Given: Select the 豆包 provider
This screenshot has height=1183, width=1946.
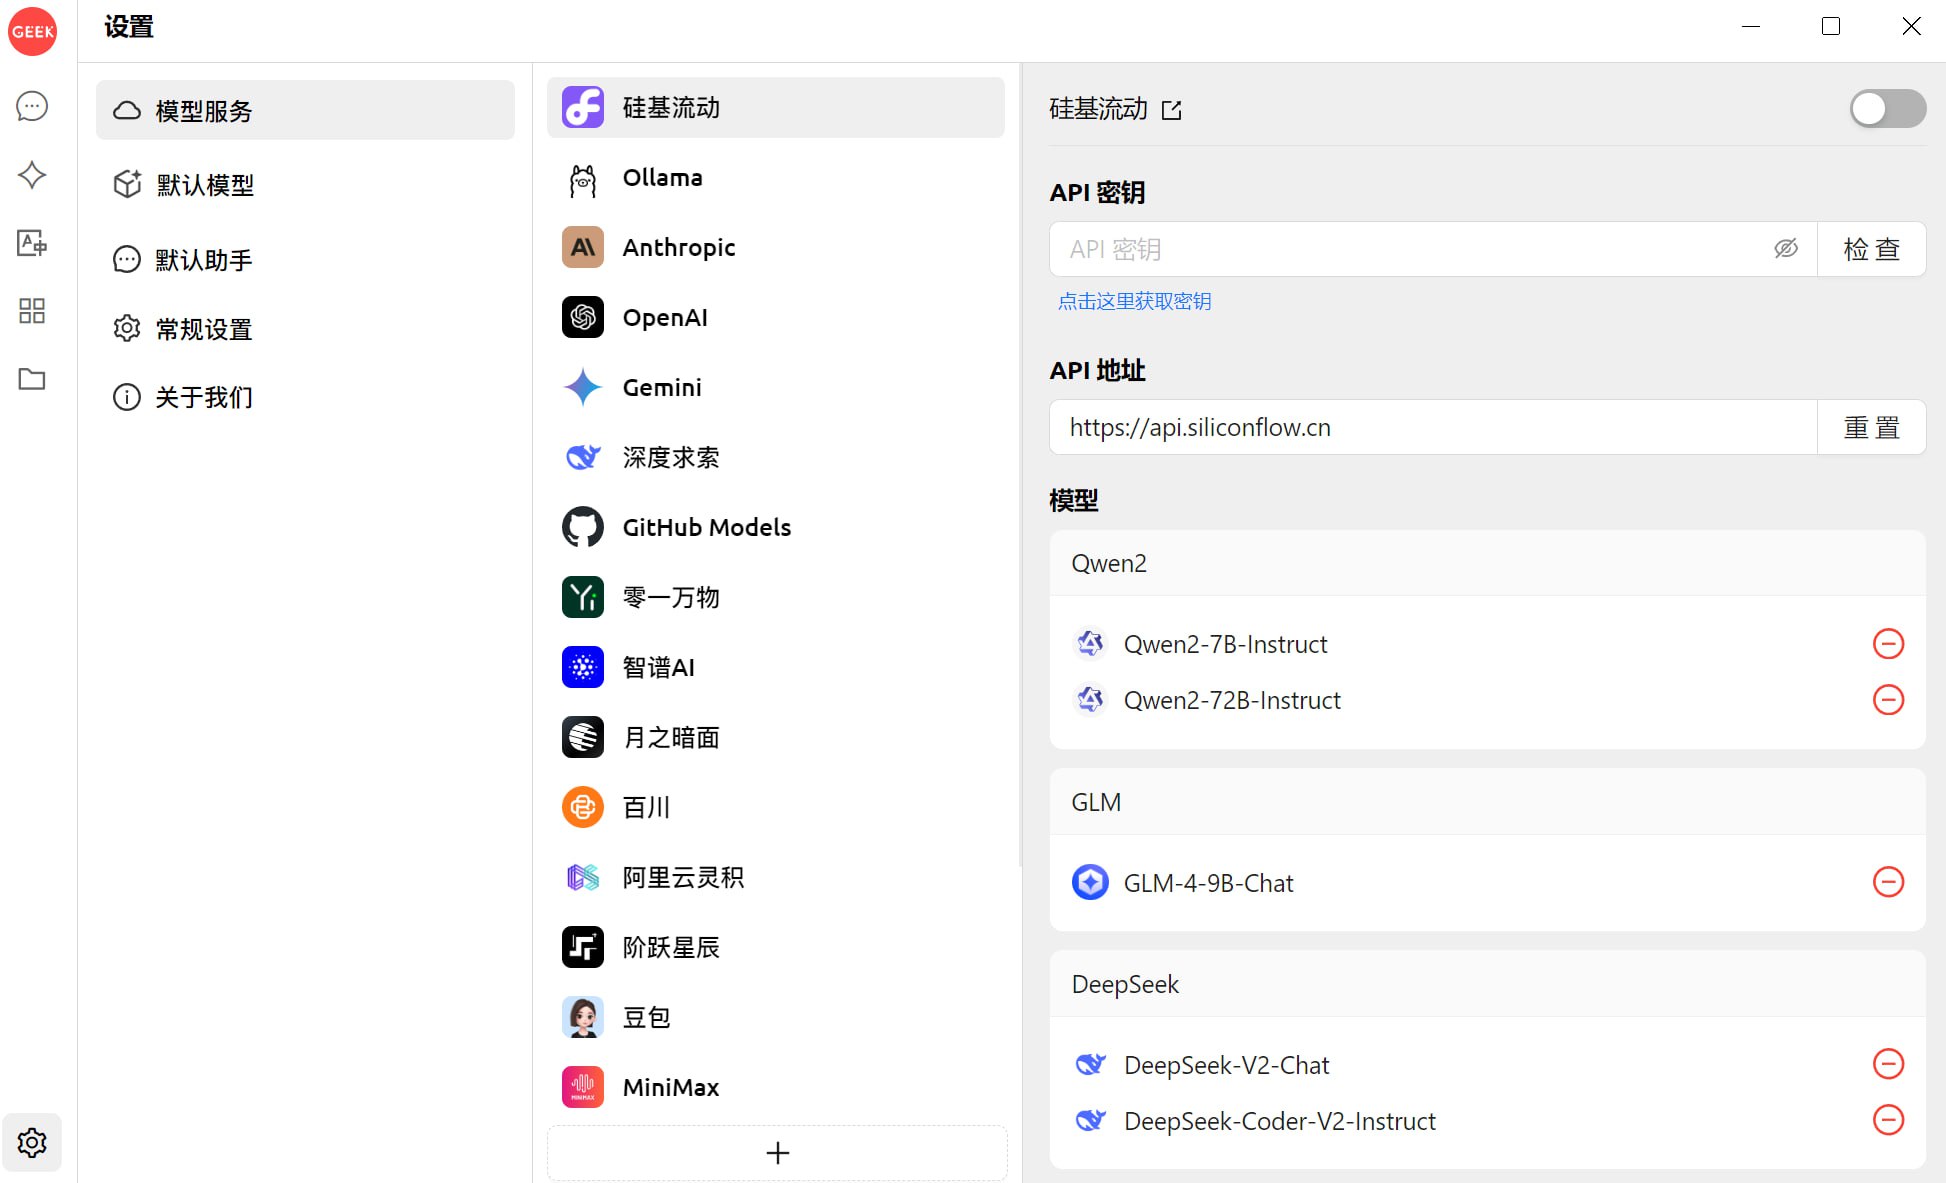Looking at the screenshot, I should coord(776,1018).
